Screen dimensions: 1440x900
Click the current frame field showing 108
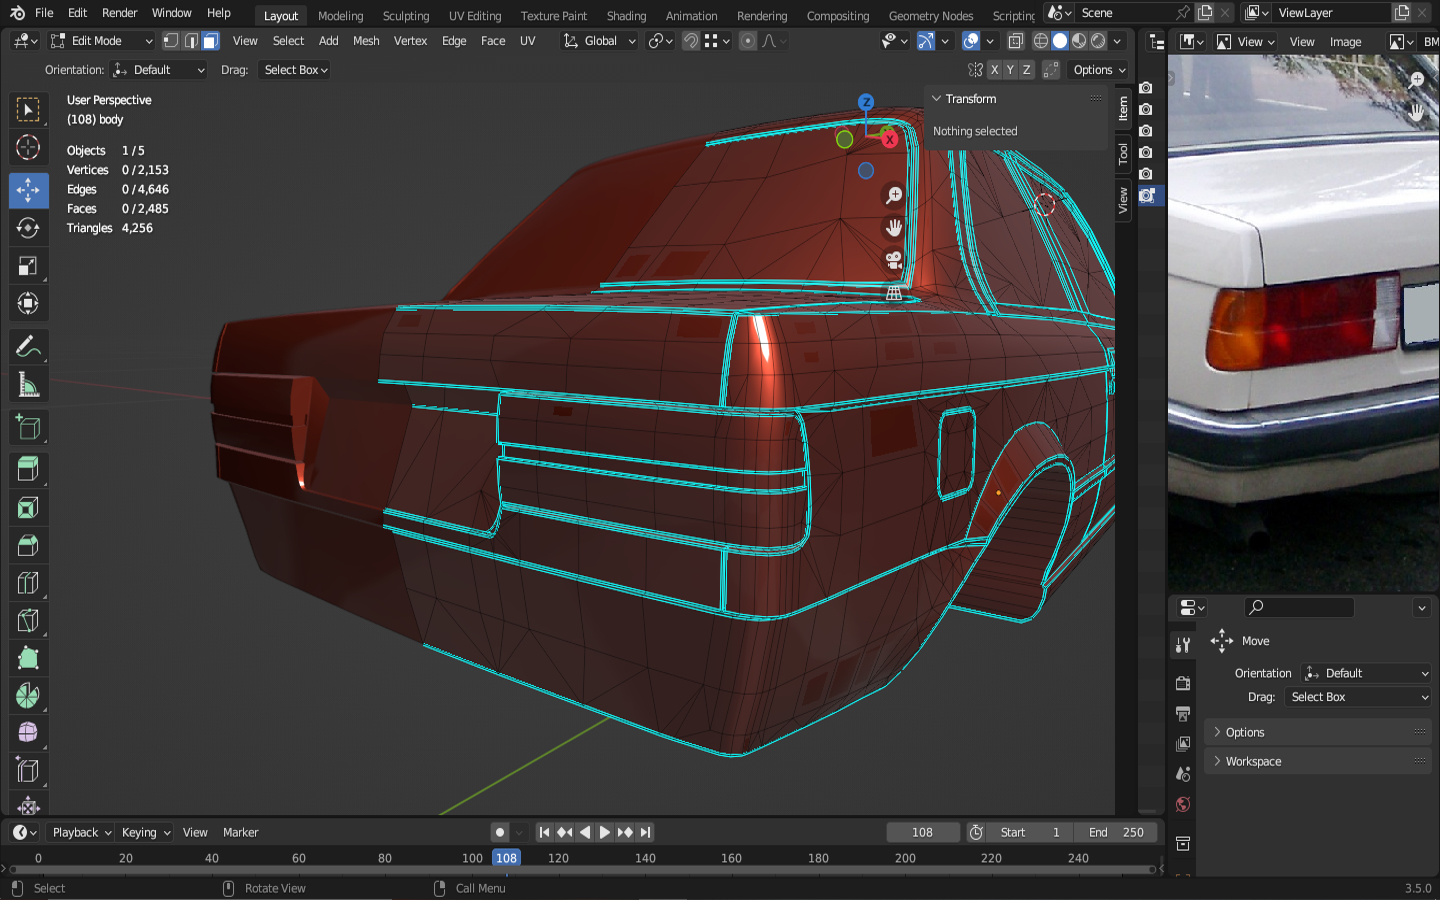[x=922, y=832]
